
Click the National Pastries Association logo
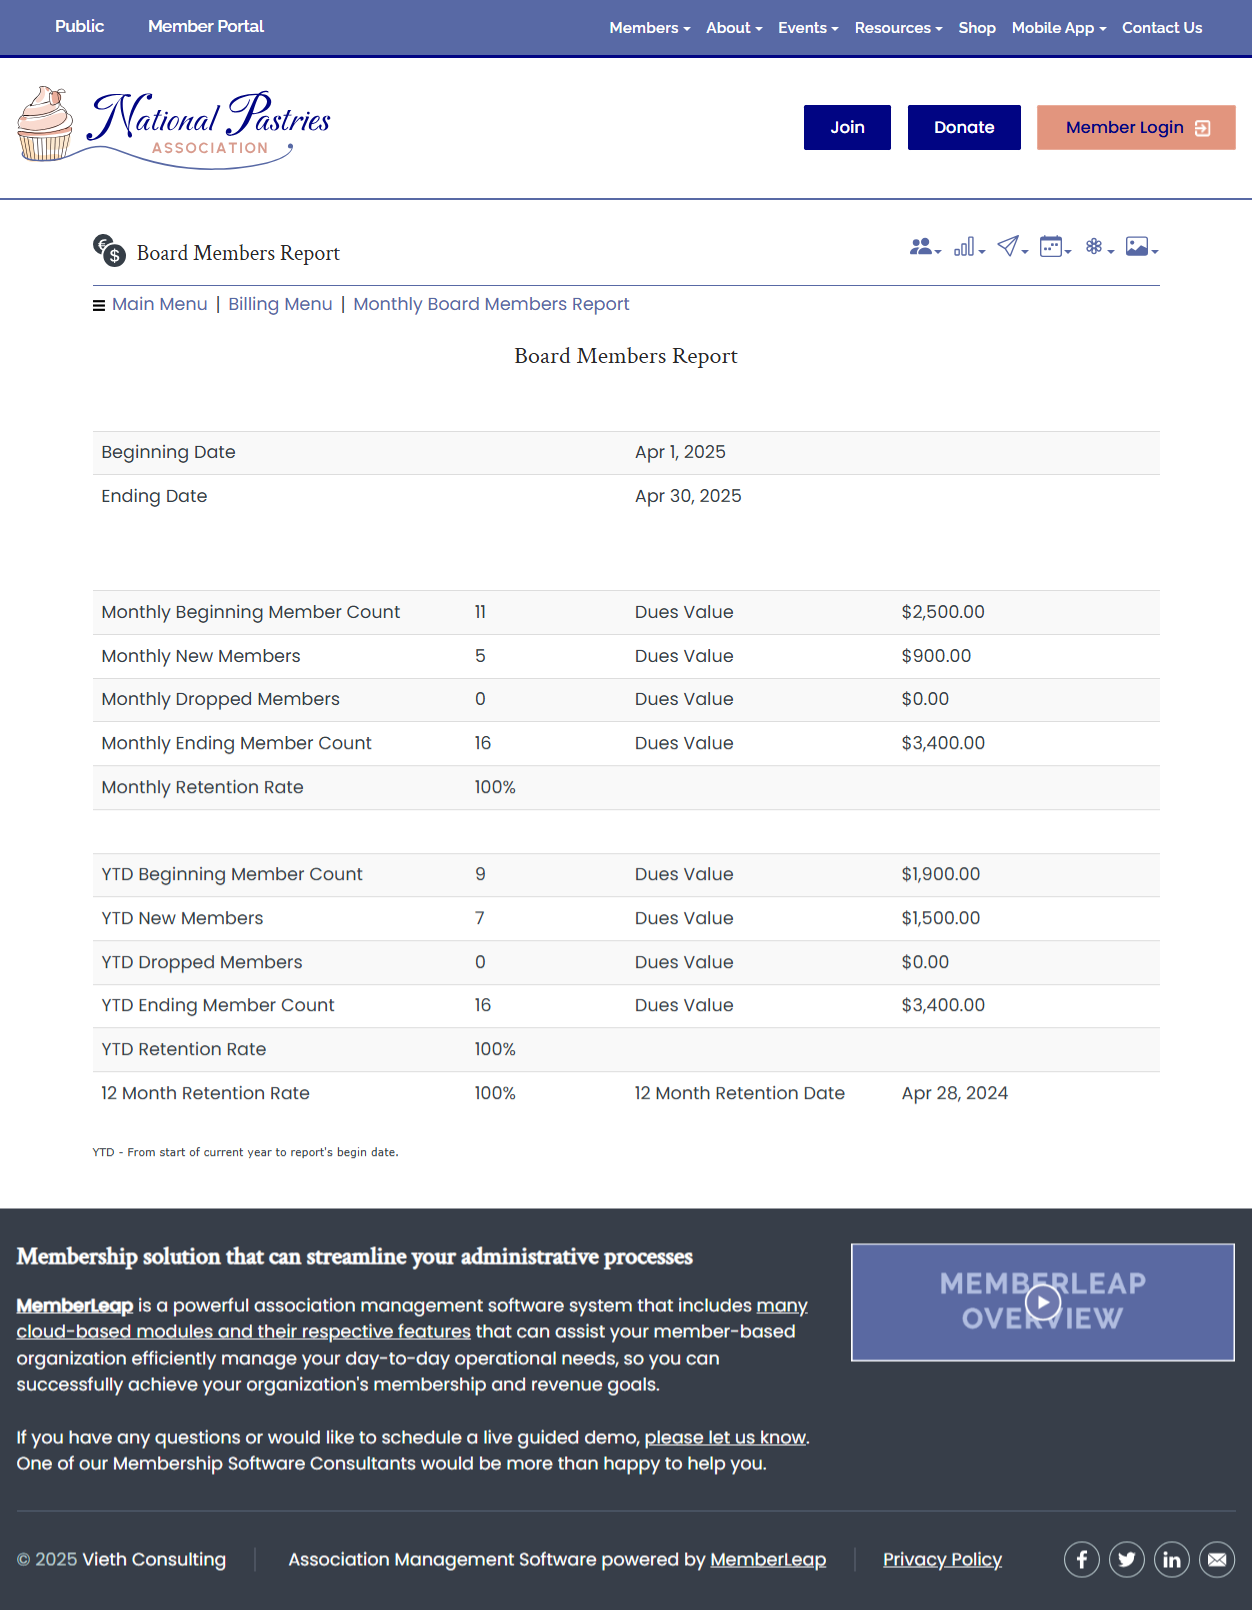click(x=174, y=127)
